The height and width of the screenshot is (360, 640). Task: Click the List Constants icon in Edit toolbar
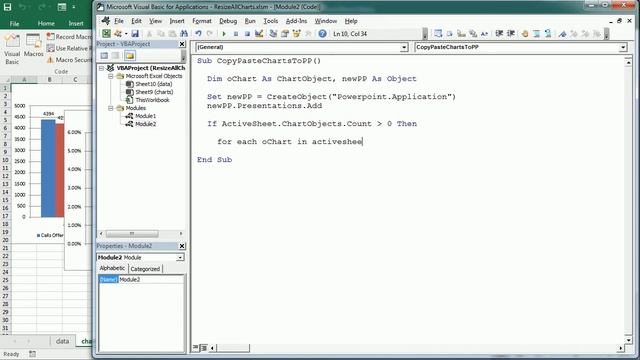(450, 34)
